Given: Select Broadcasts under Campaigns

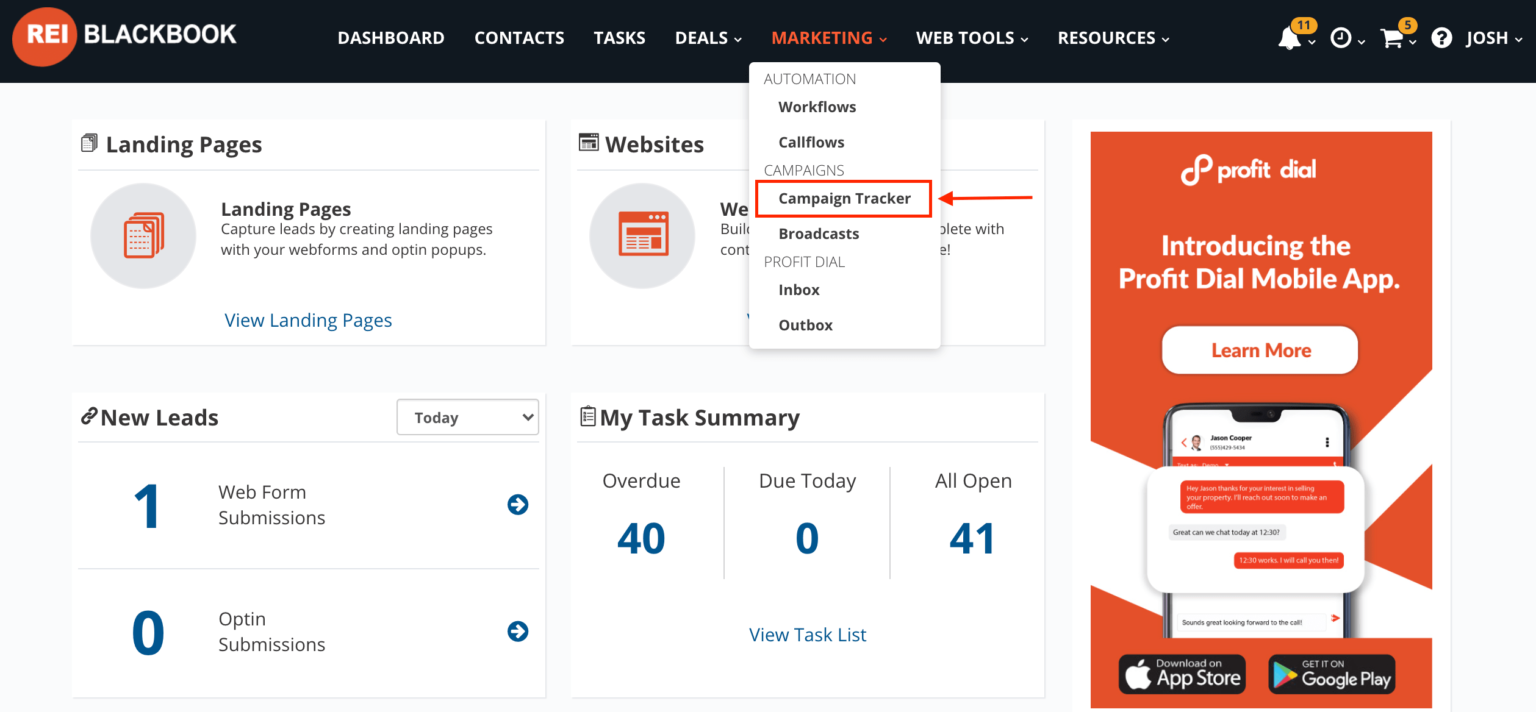Looking at the screenshot, I should coord(818,233).
